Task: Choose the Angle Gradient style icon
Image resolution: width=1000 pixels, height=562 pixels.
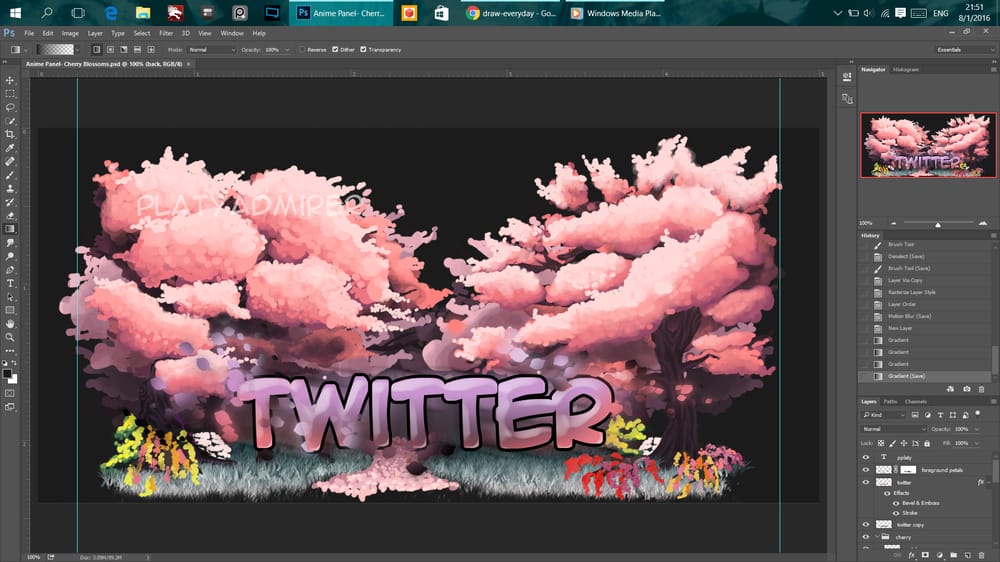Action: point(124,49)
